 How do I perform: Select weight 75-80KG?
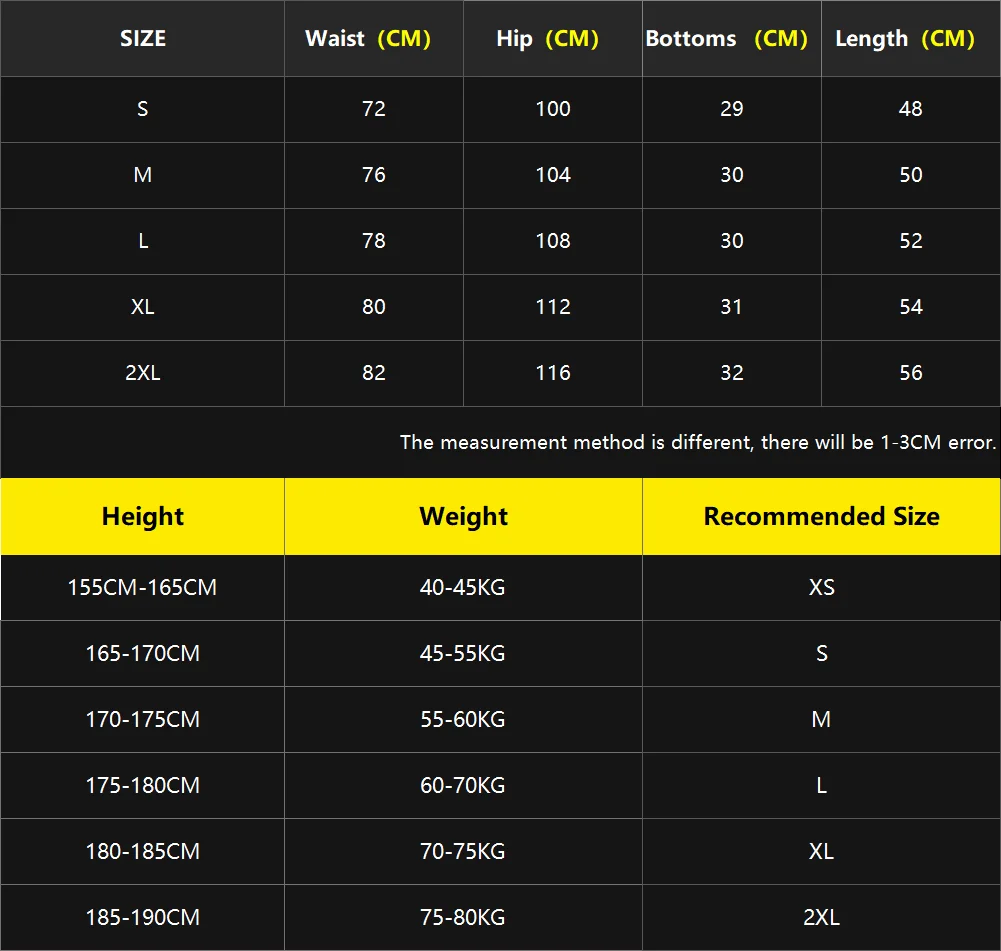(x=463, y=918)
